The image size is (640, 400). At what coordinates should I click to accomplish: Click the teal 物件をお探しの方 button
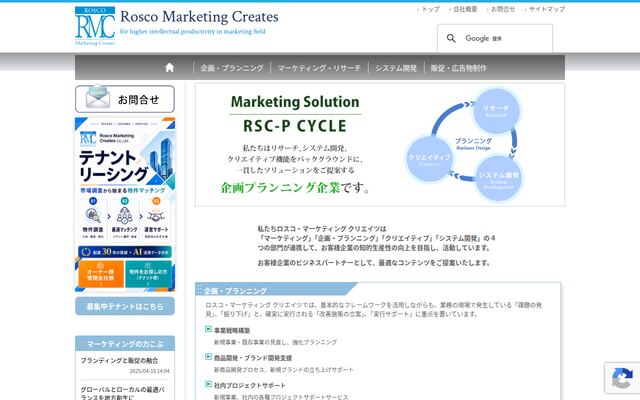pyautogui.click(x=148, y=274)
